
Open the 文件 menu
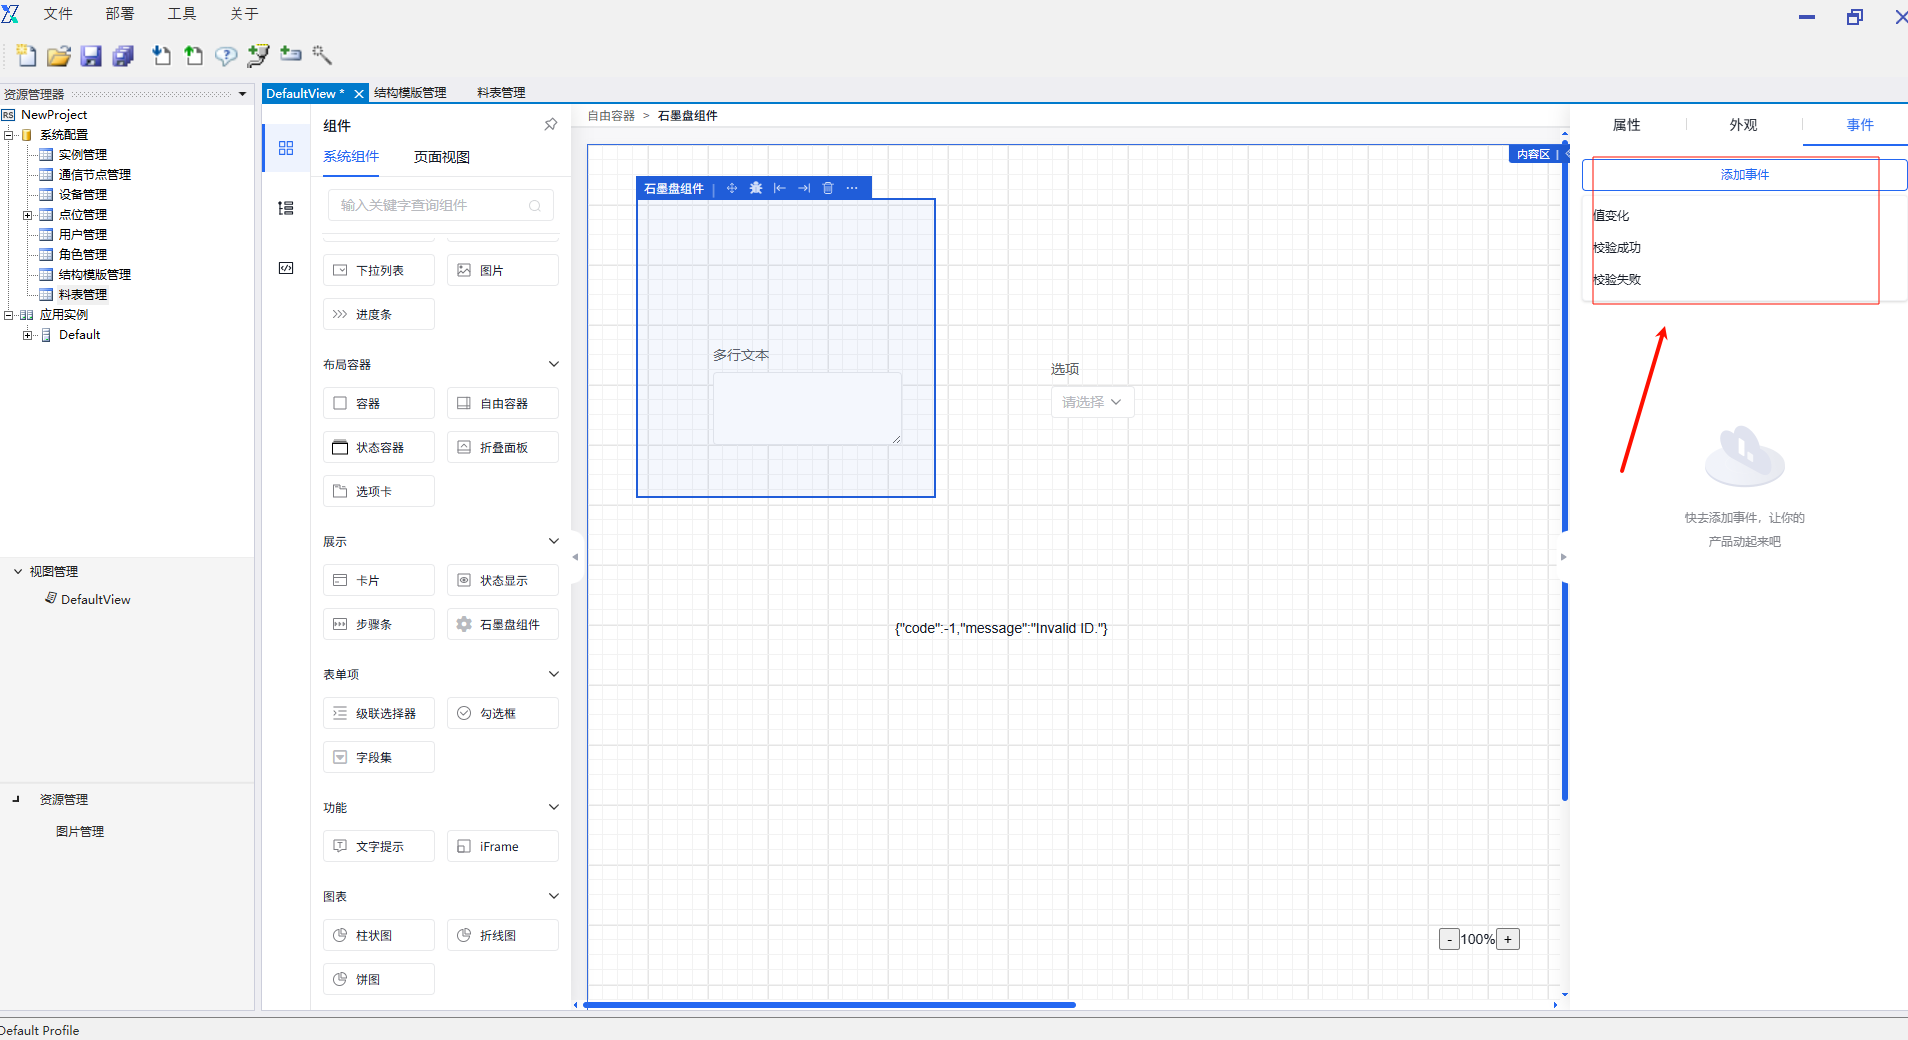coord(58,14)
